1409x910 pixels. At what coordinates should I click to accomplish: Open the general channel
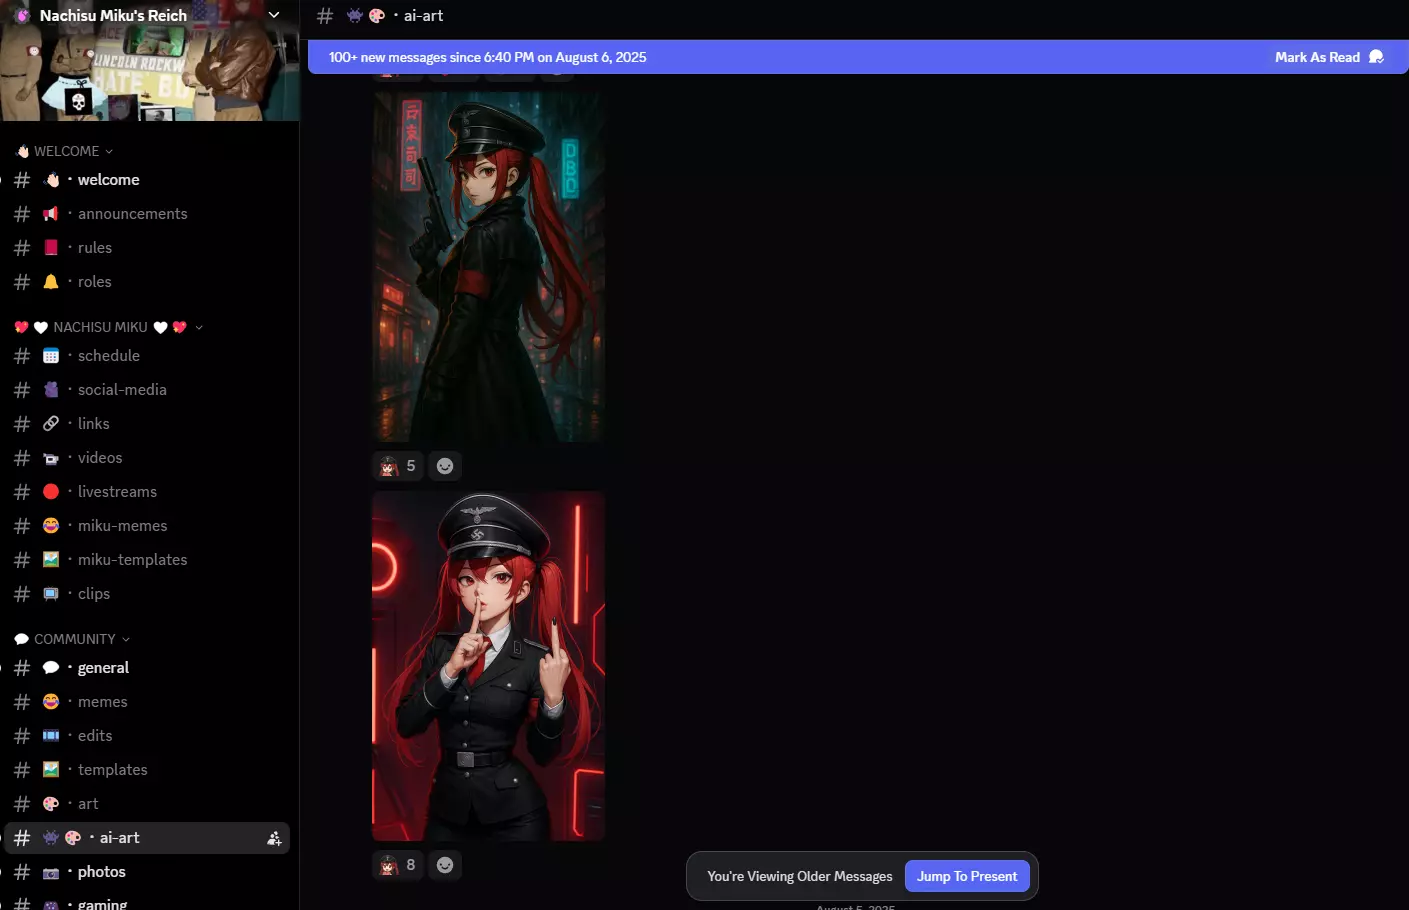click(x=147, y=668)
